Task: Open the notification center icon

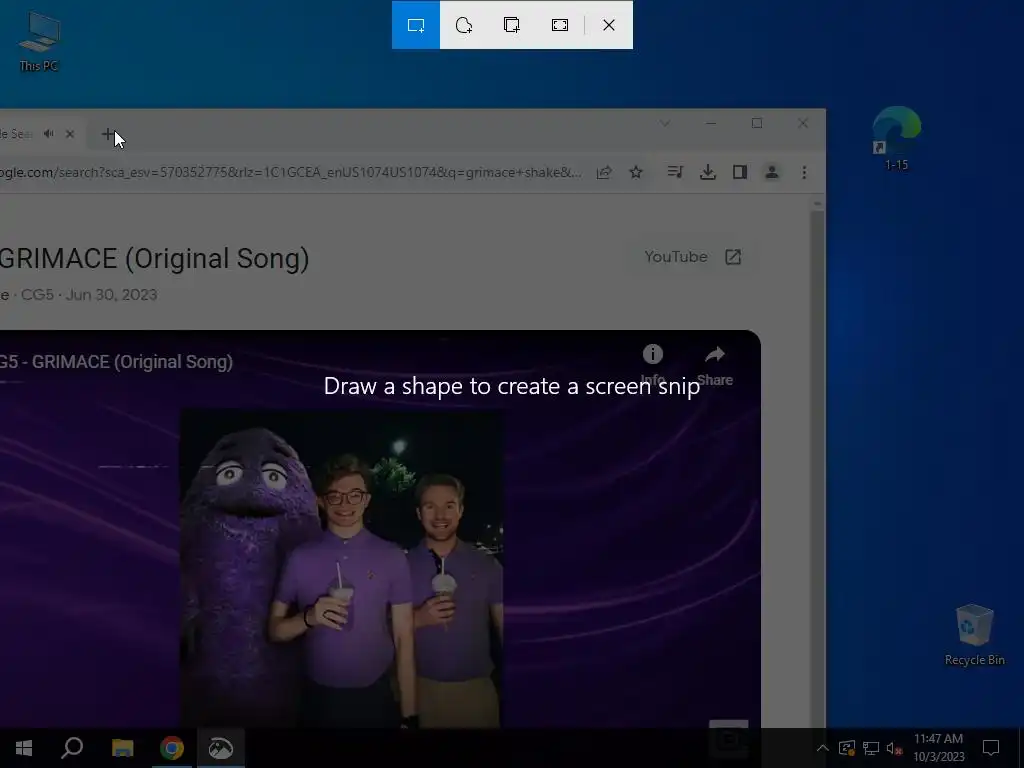Action: [x=991, y=748]
